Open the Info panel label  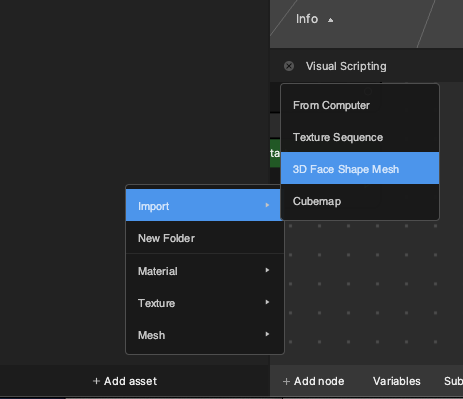pyautogui.click(x=307, y=19)
